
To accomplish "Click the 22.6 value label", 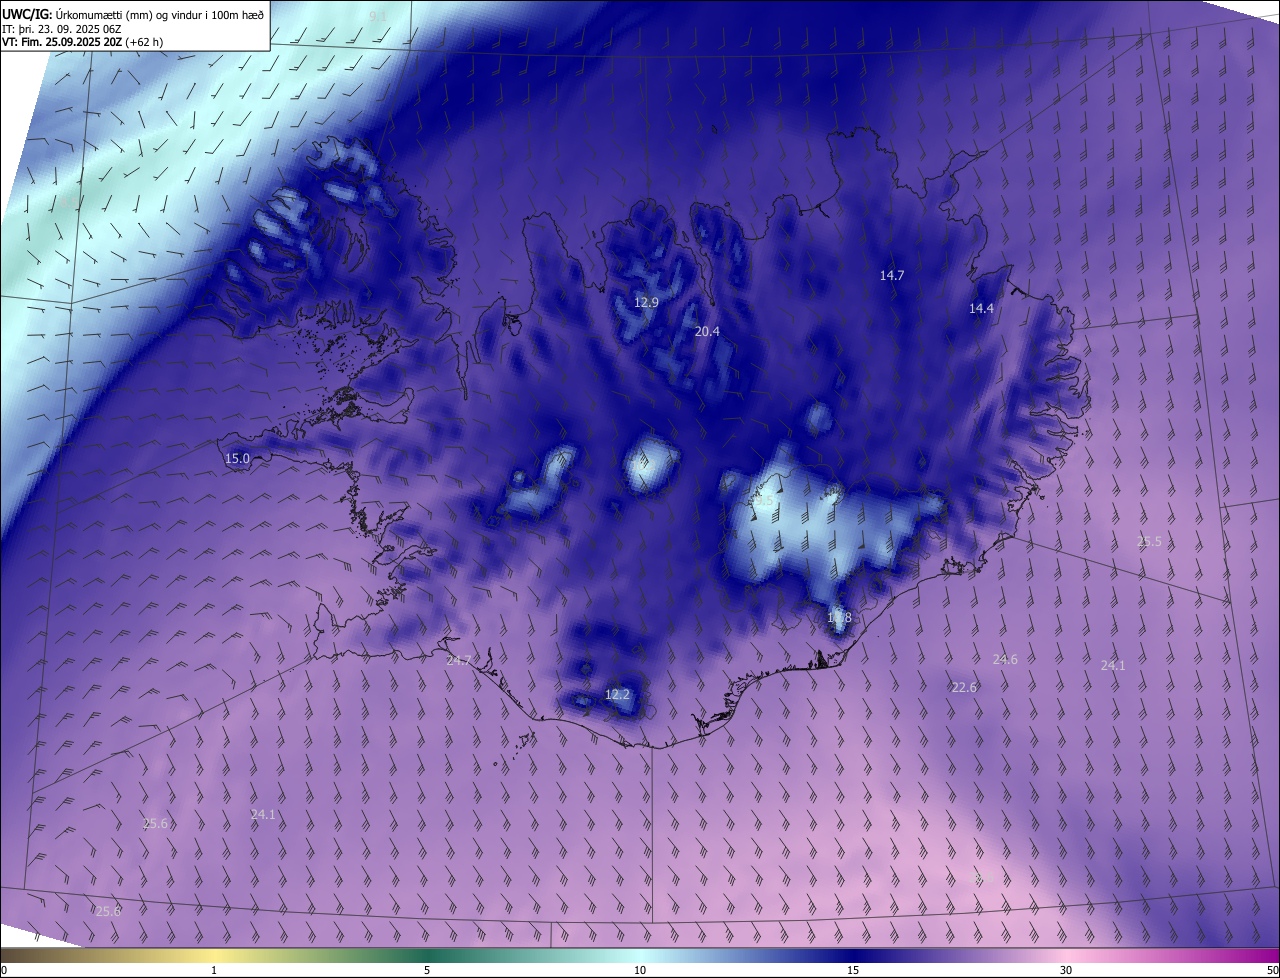I will click(x=964, y=687).
